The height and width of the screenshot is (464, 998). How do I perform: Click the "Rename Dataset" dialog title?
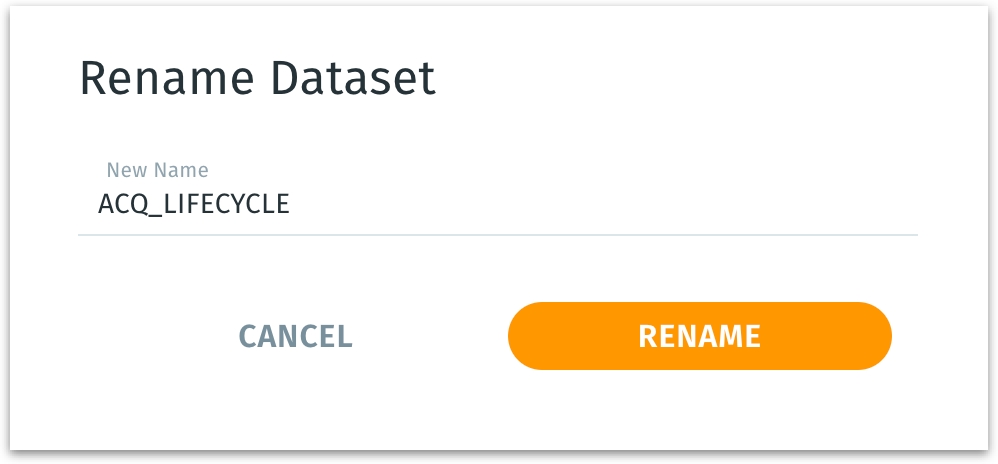(x=257, y=79)
